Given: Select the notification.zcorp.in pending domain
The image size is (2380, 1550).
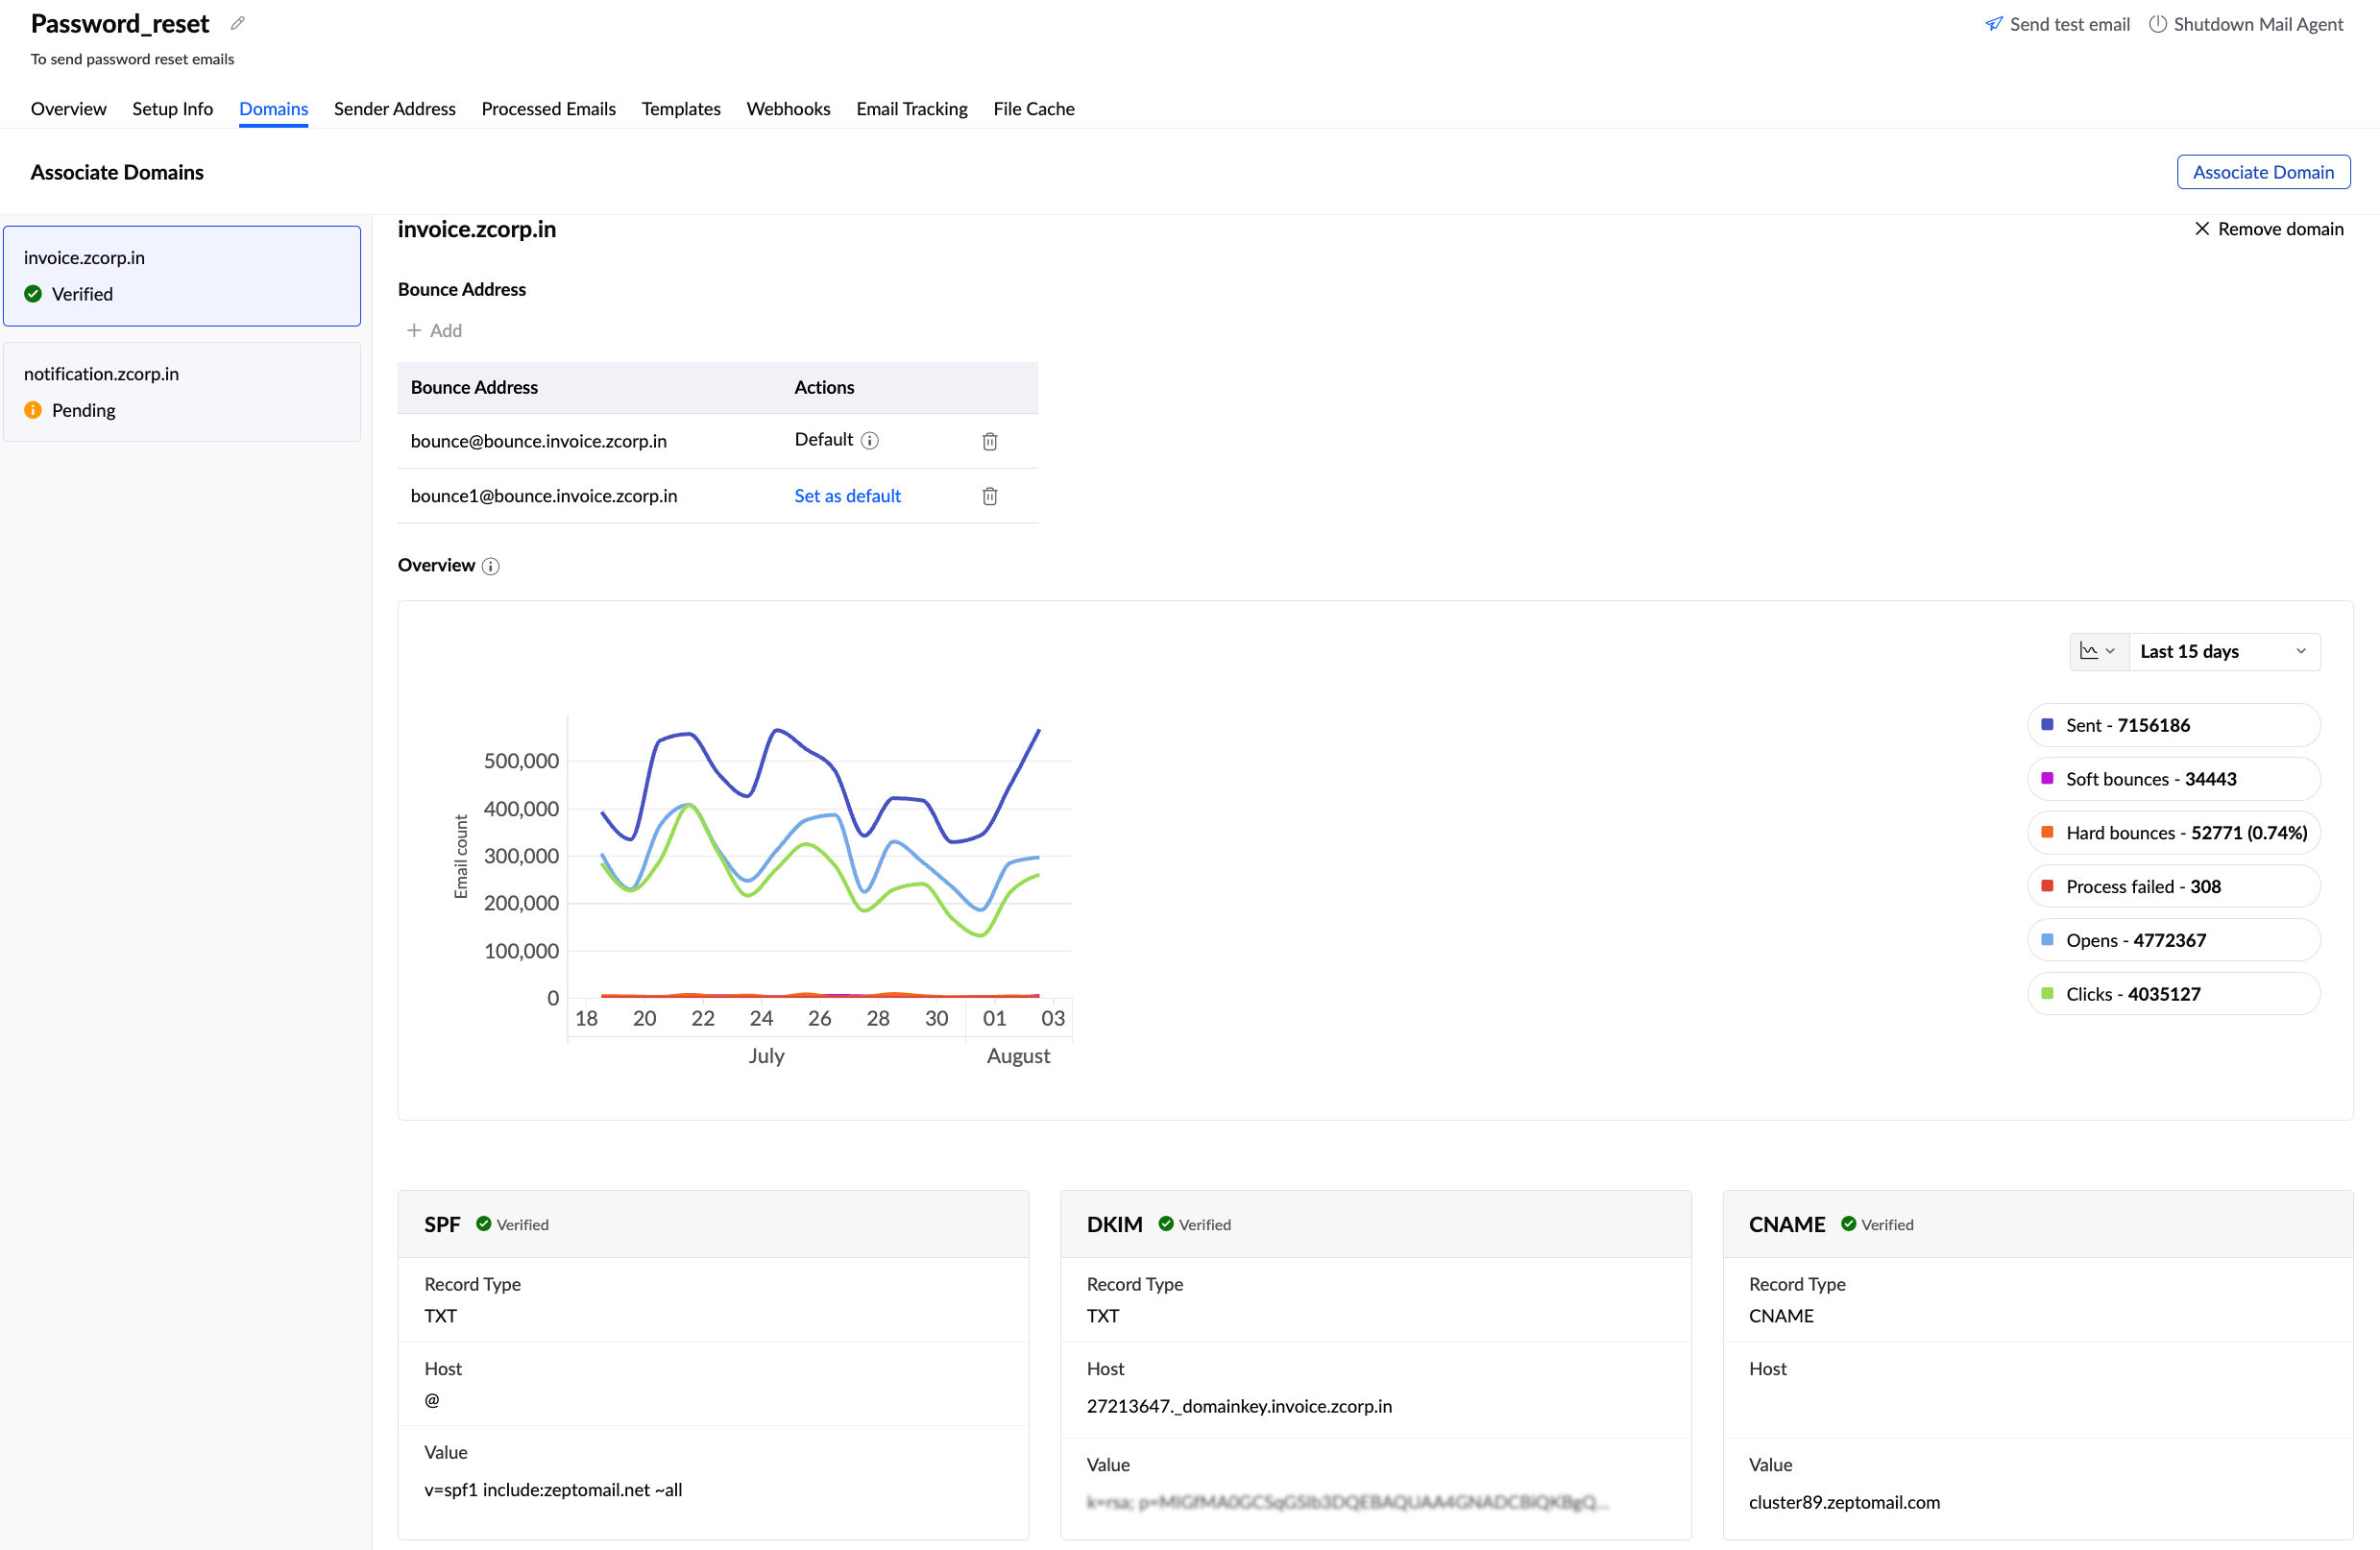Looking at the screenshot, I should tap(182, 392).
